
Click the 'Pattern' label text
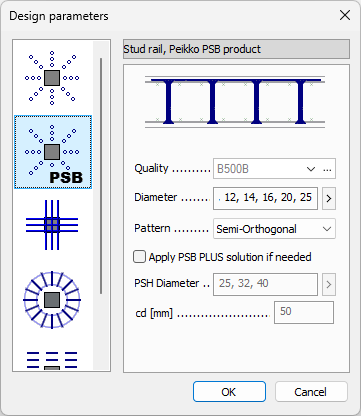pyautogui.click(x=152, y=228)
